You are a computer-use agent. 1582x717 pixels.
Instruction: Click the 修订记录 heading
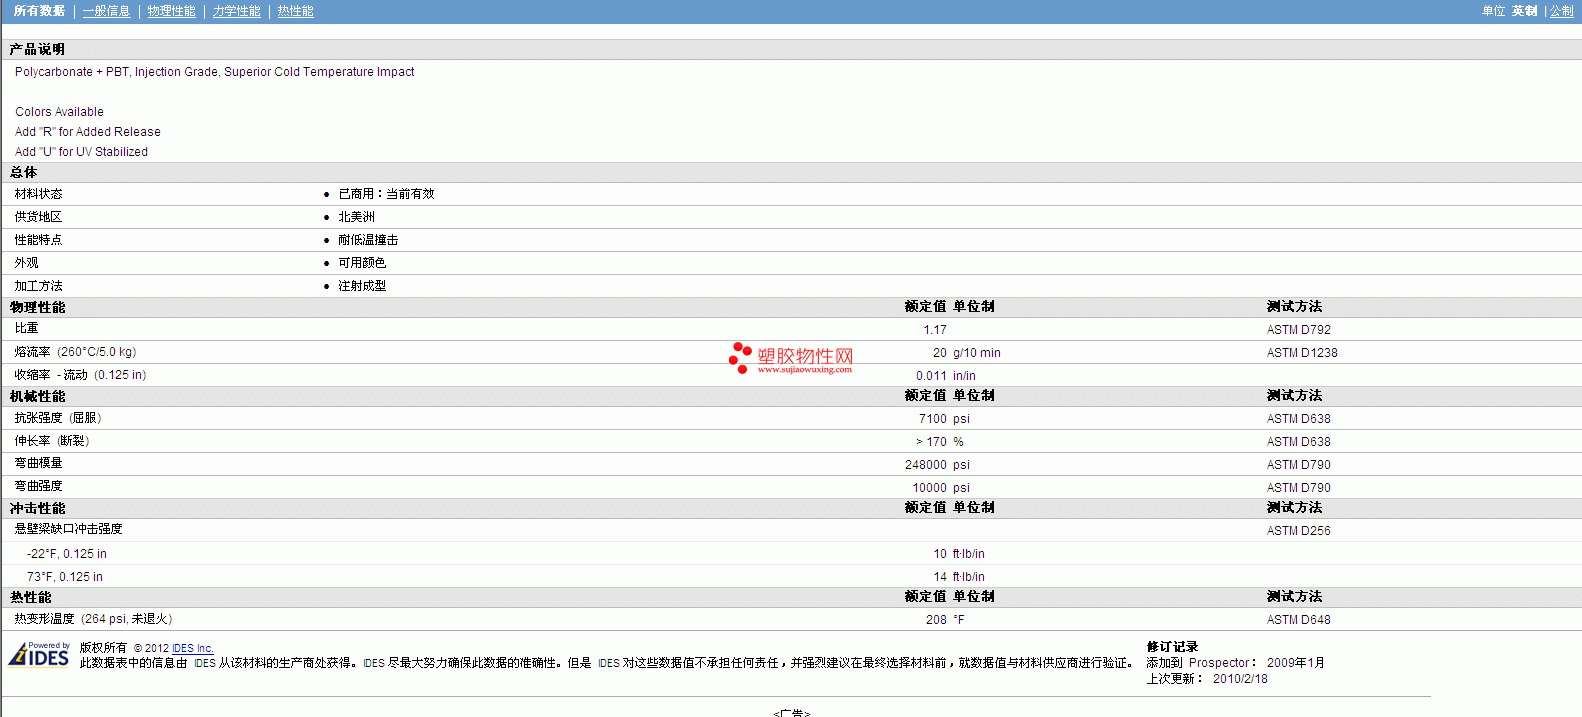point(1172,647)
